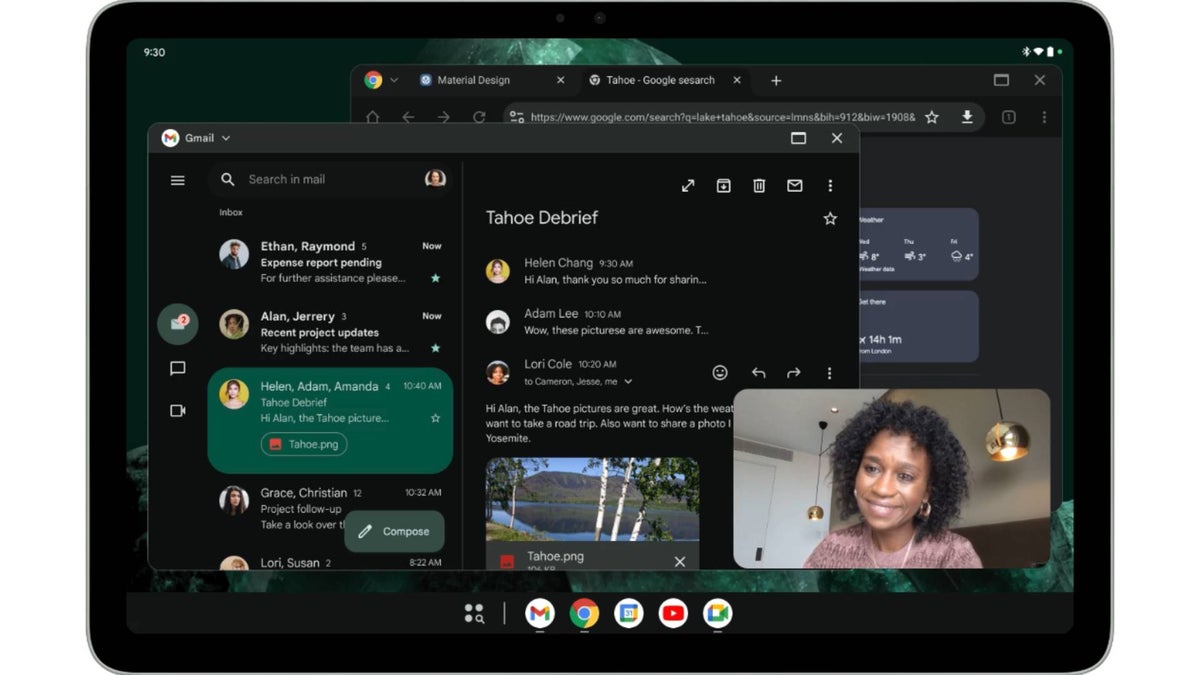
Task: Click Chrome forward arrow
Action: point(443,117)
